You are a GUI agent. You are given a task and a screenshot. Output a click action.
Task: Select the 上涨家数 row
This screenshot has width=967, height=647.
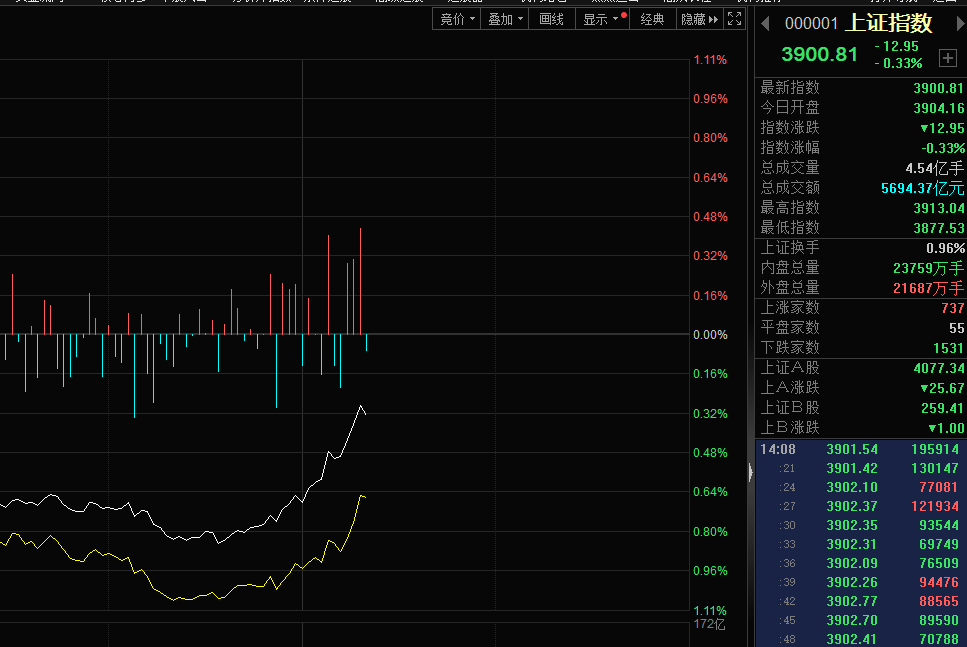pyautogui.click(x=860, y=308)
